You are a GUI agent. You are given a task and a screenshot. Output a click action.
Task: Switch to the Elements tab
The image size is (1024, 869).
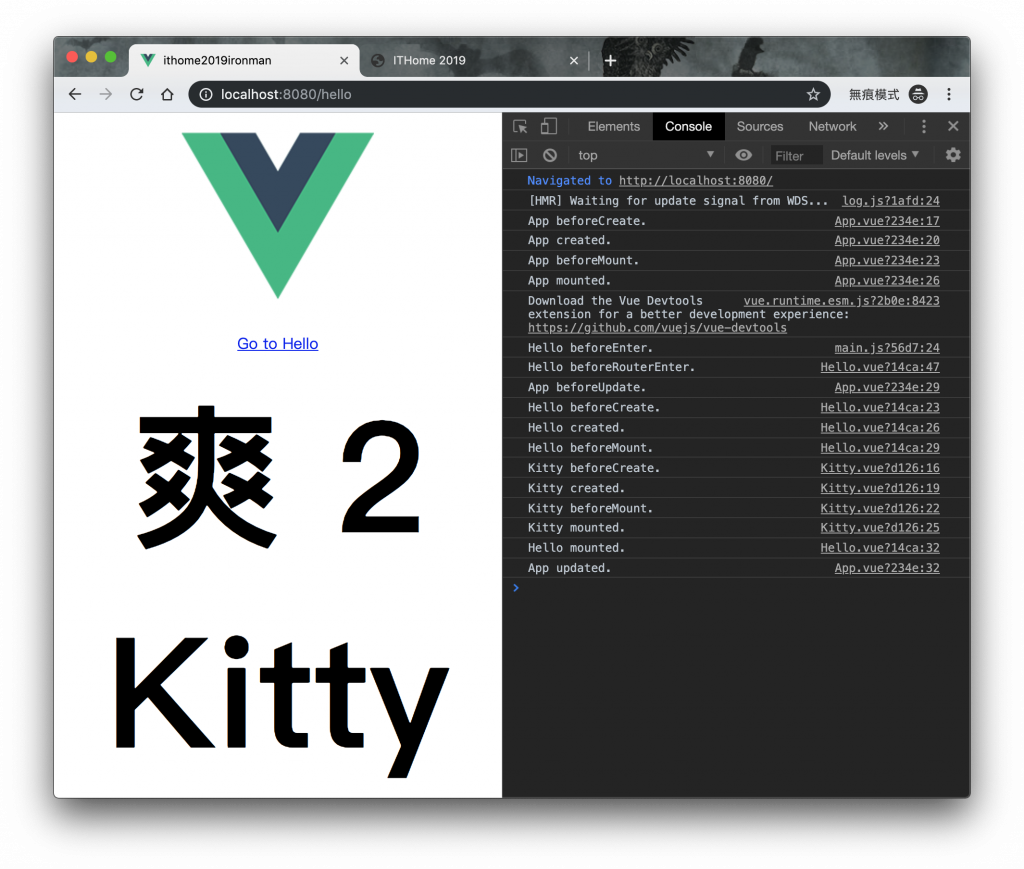pos(613,127)
